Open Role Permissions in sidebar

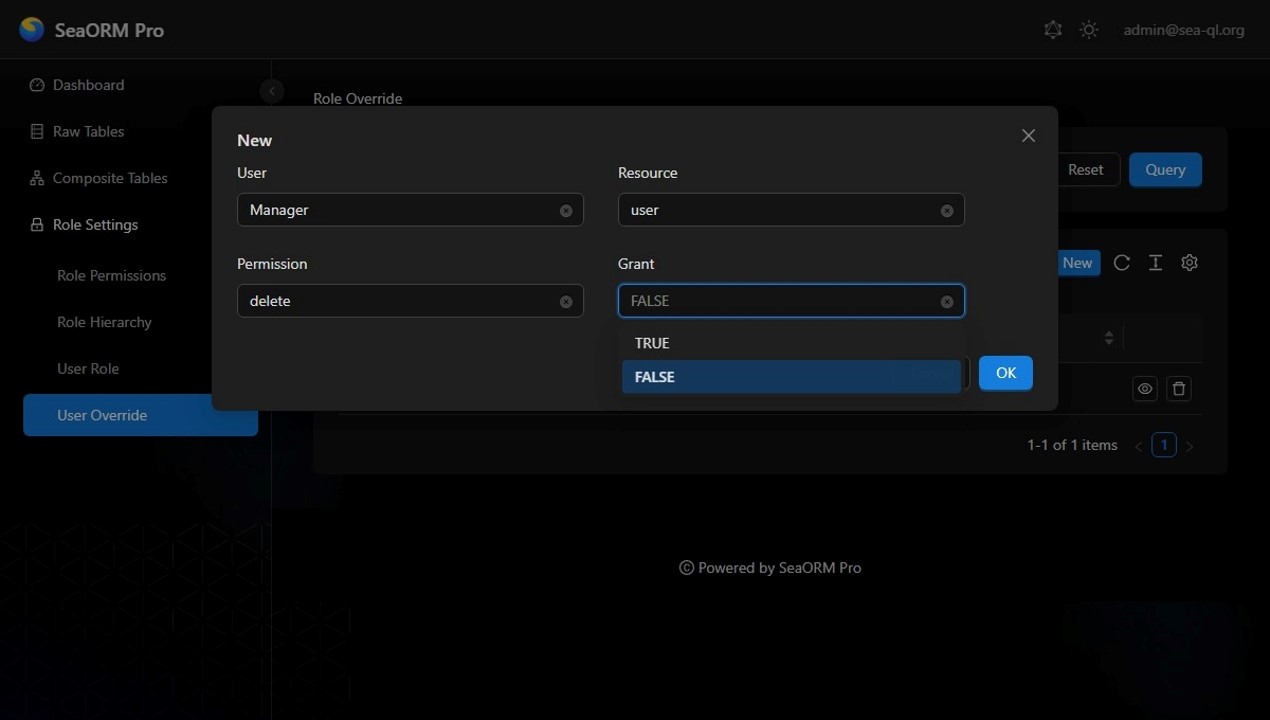111,276
